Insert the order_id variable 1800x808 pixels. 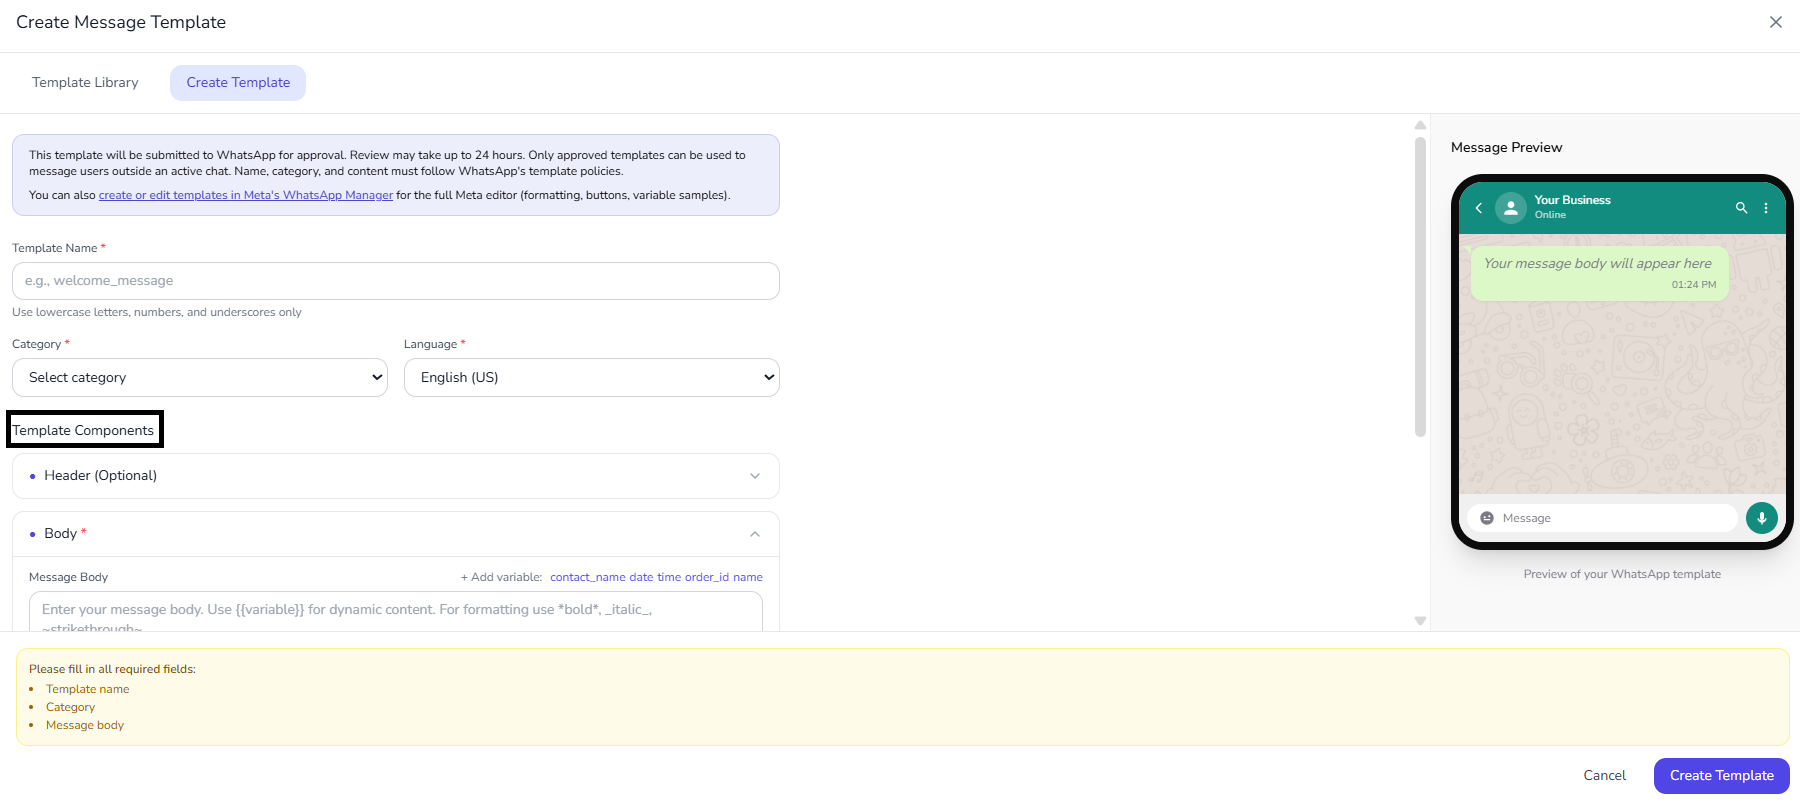pos(707,577)
